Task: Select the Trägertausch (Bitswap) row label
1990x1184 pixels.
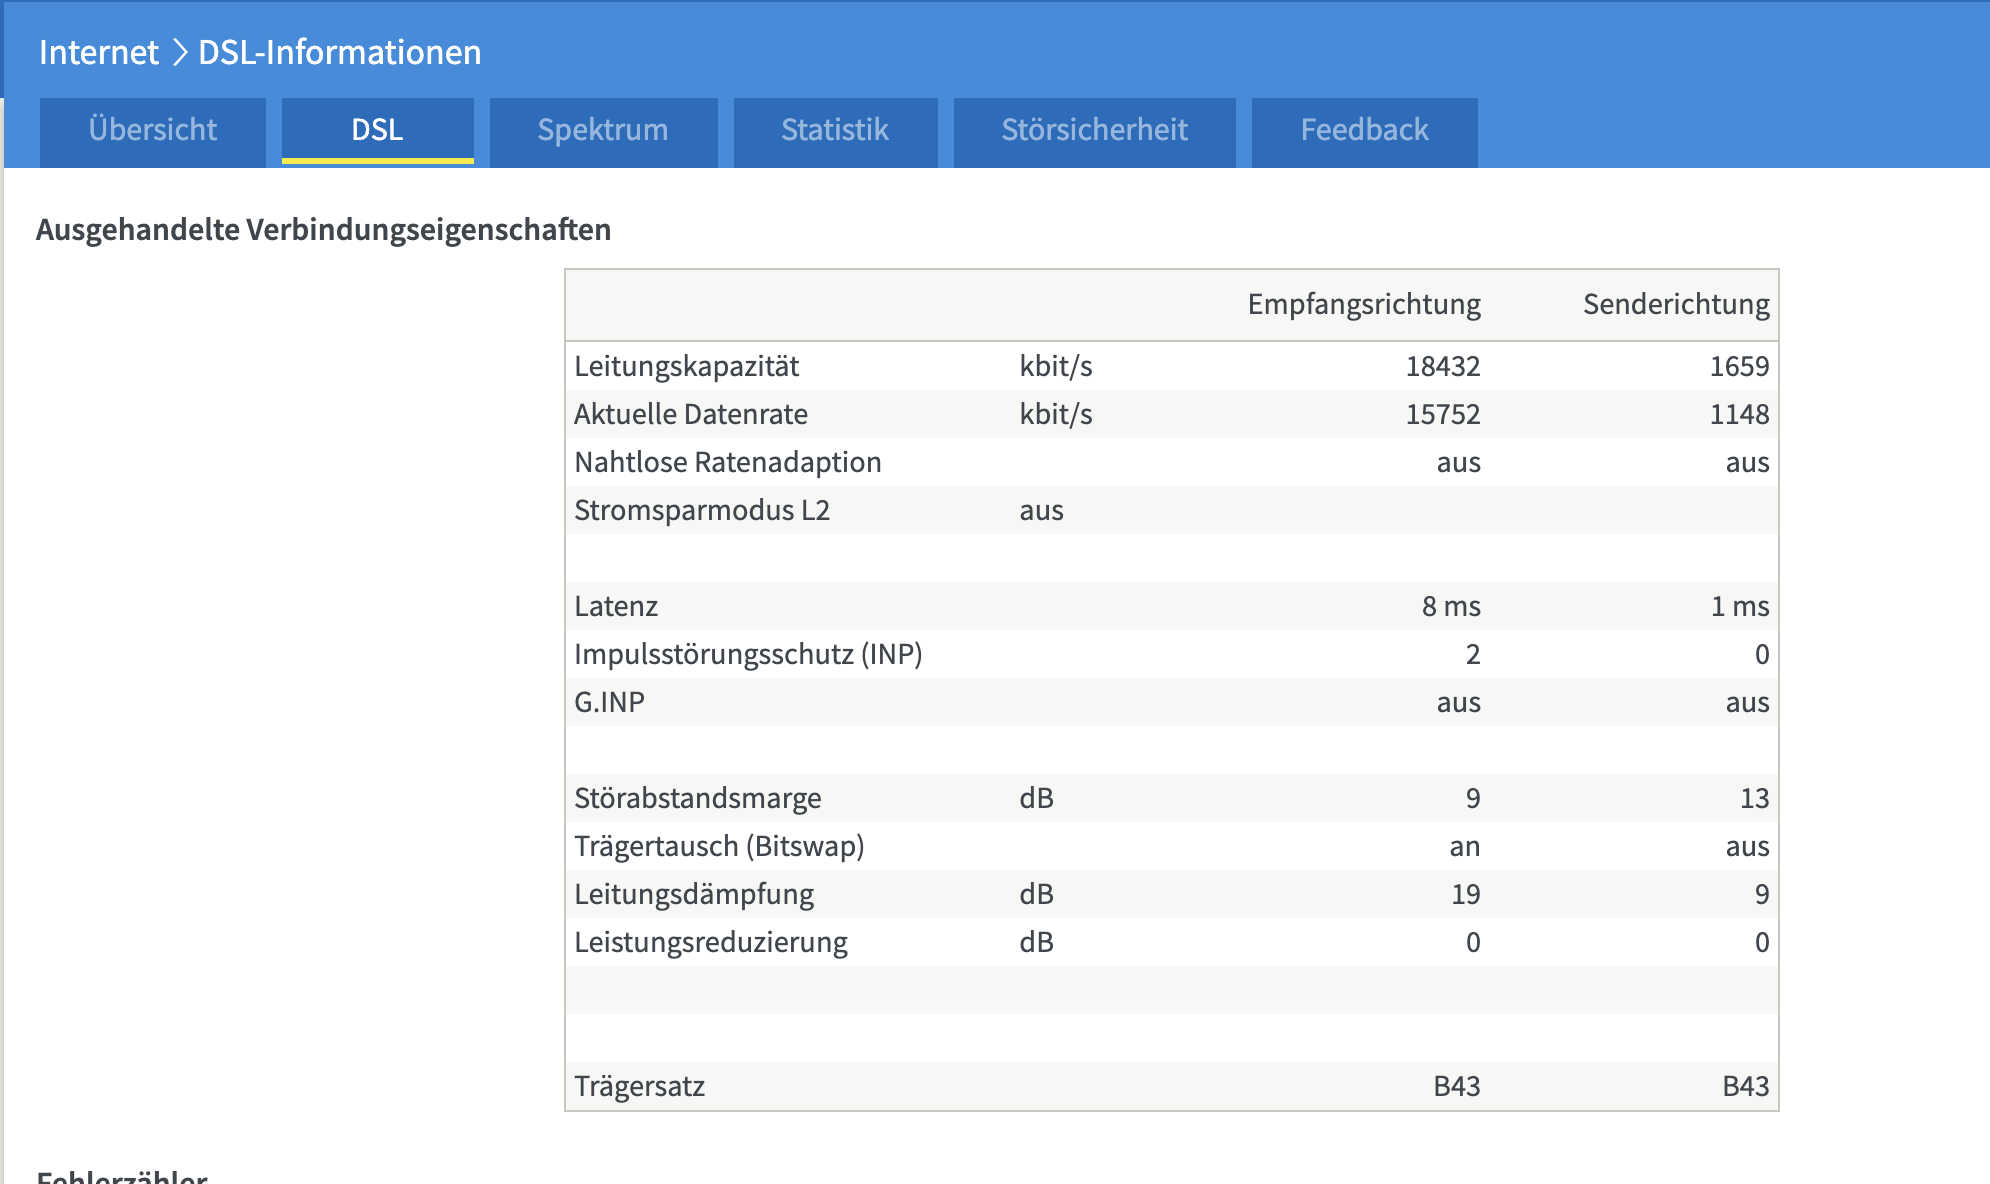Action: (x=719, y=846)
